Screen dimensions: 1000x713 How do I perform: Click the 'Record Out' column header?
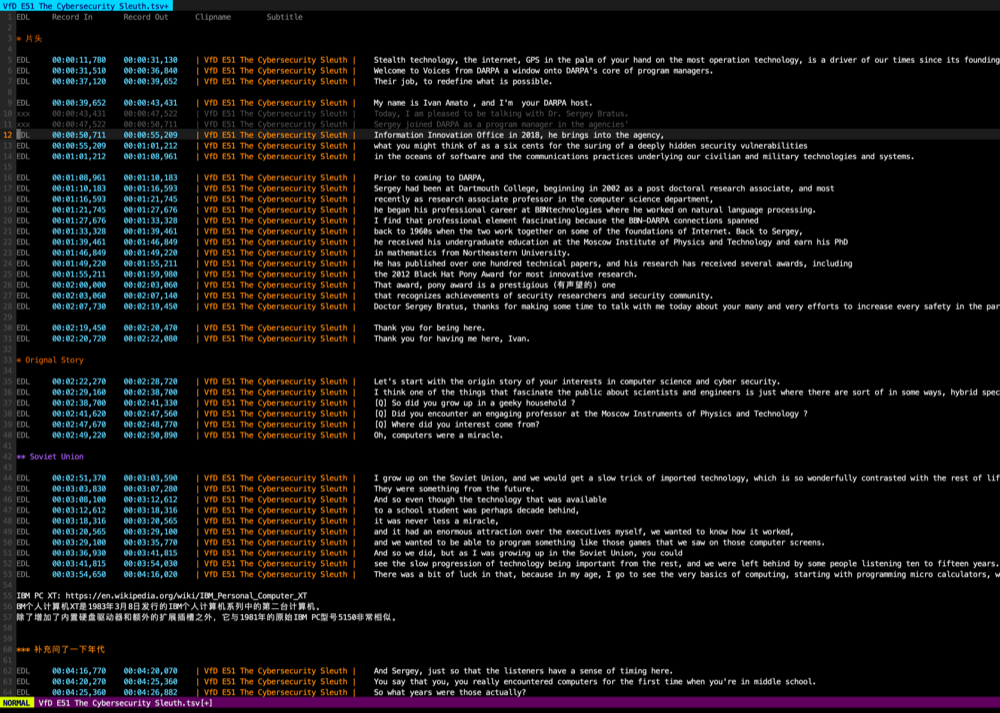point(146,17)
